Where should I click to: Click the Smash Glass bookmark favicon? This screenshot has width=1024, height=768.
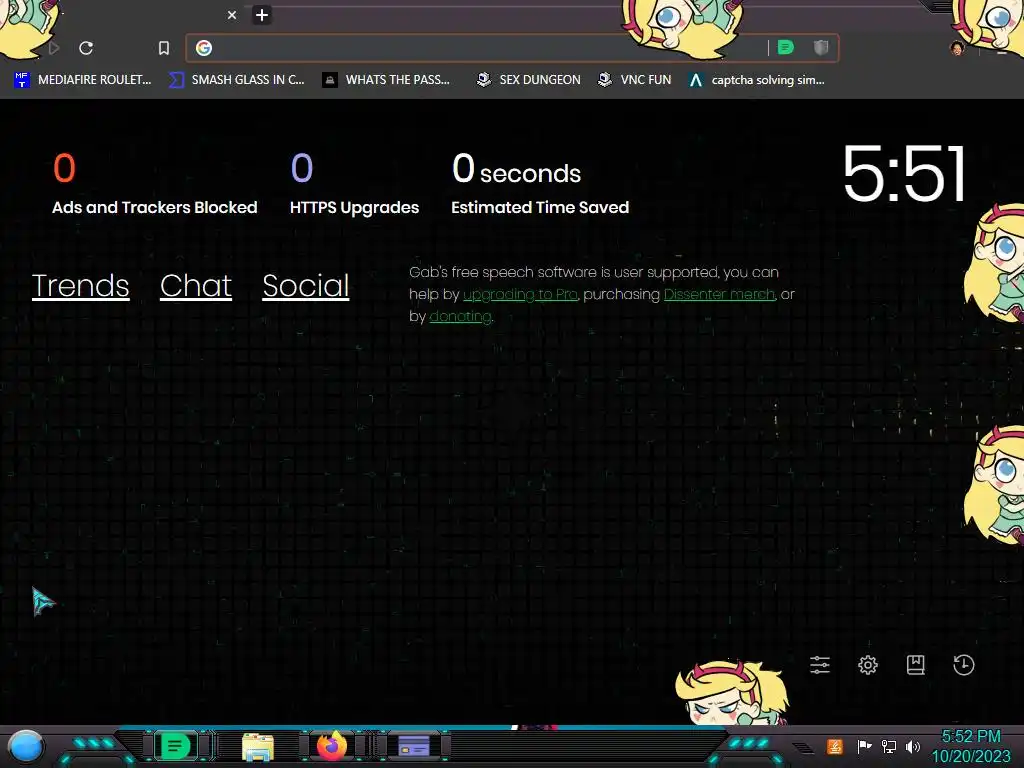point(176,80)
